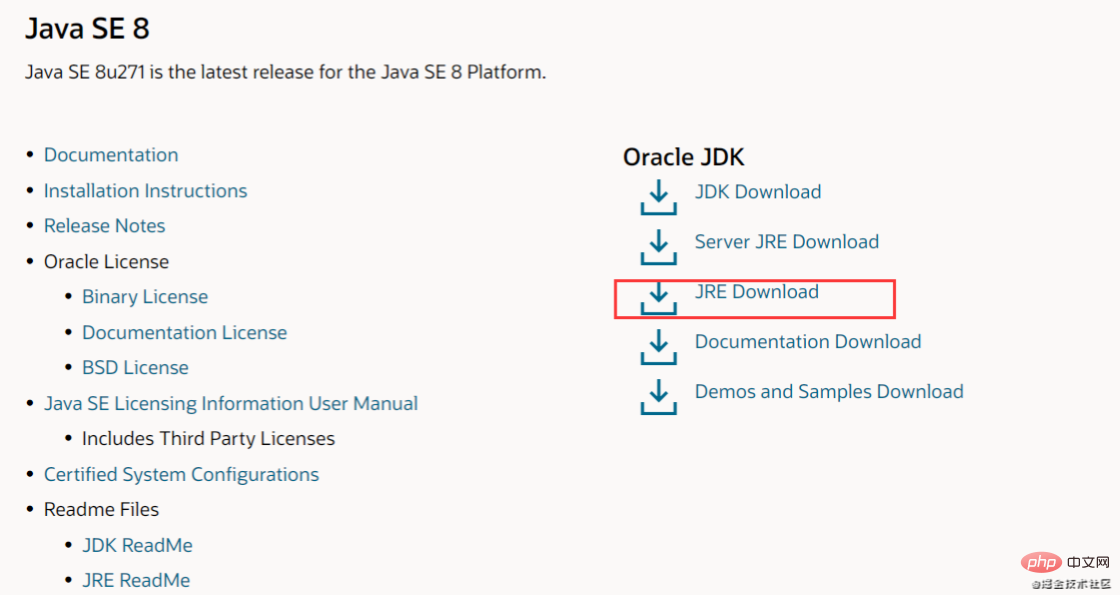Open the JDK ReadMe link

click(x=137, y=546)
